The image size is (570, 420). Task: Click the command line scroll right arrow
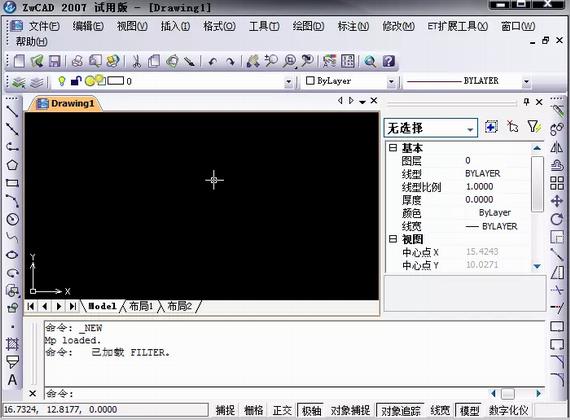538,393
